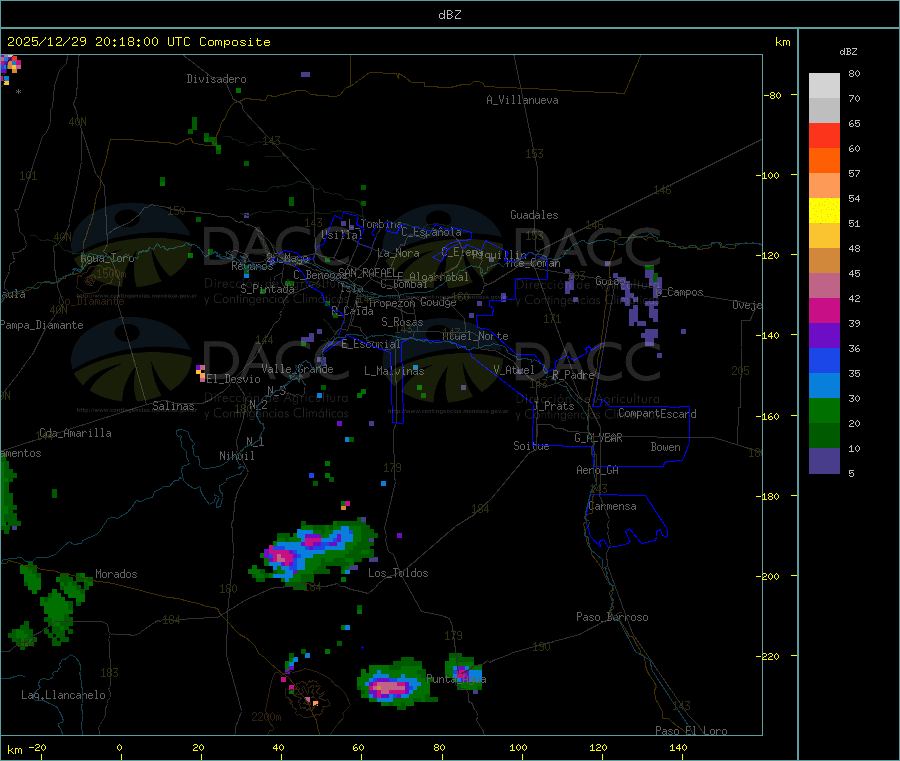Click the 'B_Campos' place label
Viewport: 900px width, 761px height.
coord(679,292)
